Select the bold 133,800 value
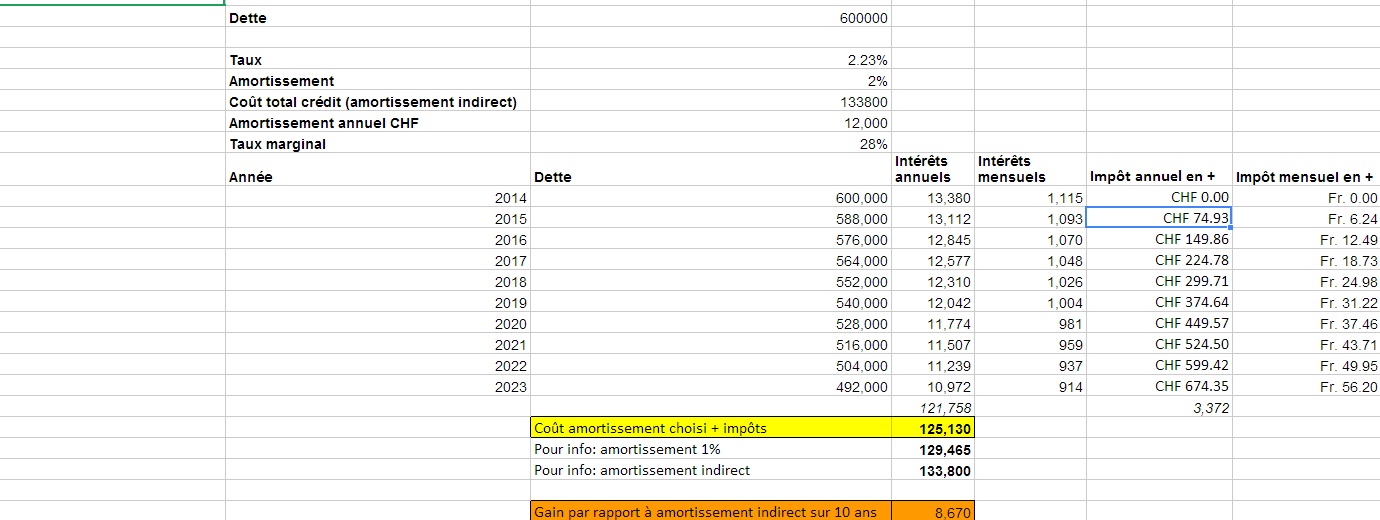This screenshot has height=520, width=1380. 932,471
